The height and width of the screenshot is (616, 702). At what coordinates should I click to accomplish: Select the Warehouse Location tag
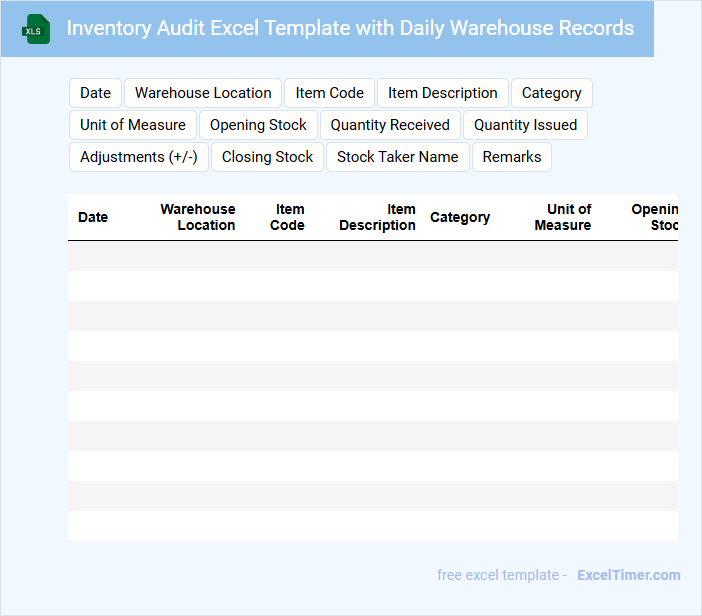[203, 93]
